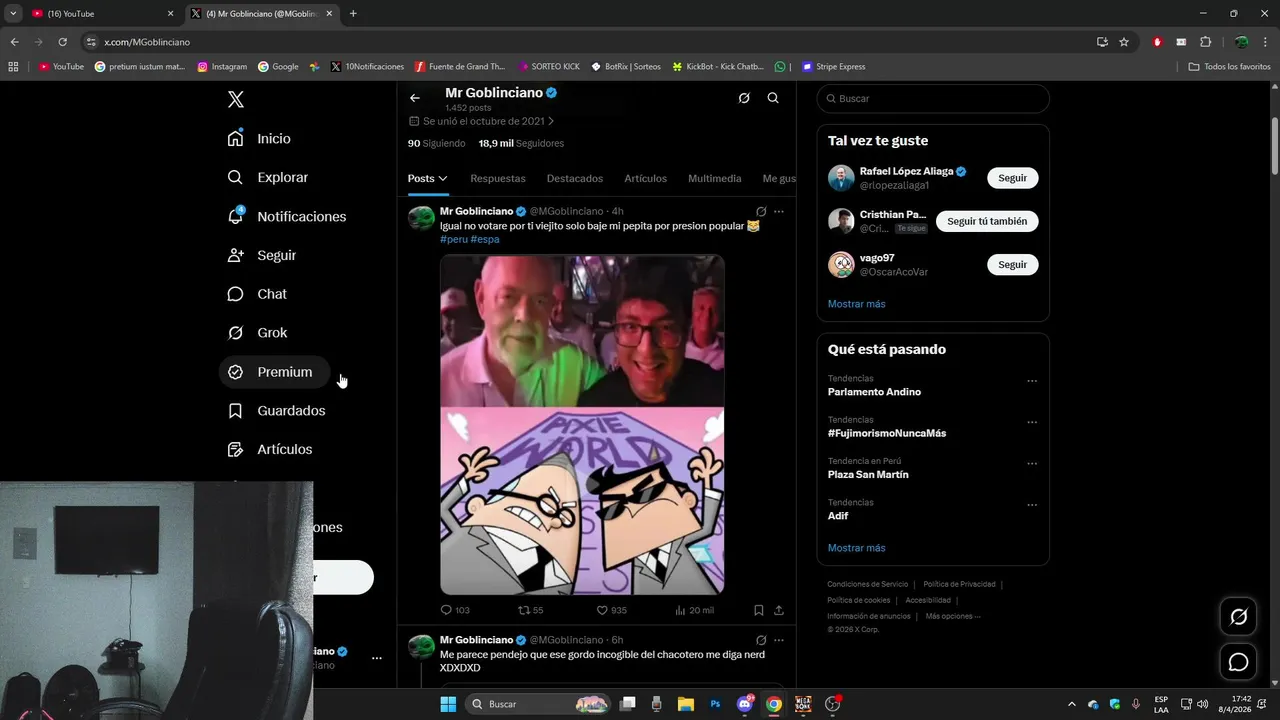Go back using the profile back arrow
This screenshot has height=720, width=1280.
[x=415, y=98]
